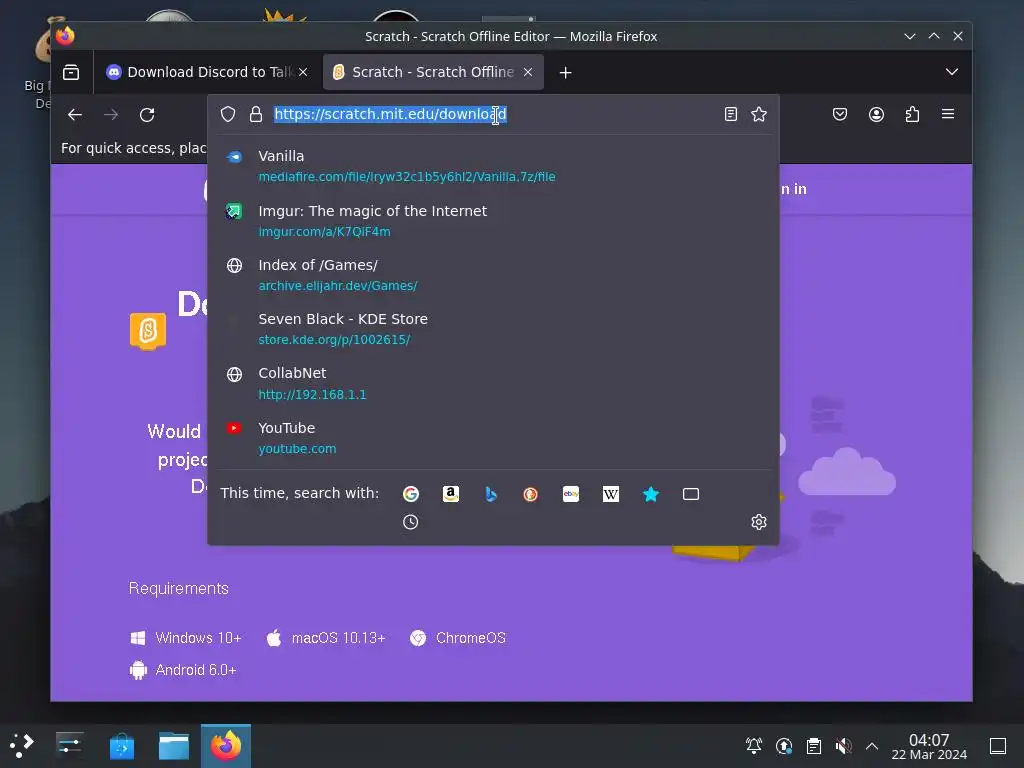Open search settings gear in dropdown
Image resolution: width=1024 pixels, height=768 pixels.
759,522
